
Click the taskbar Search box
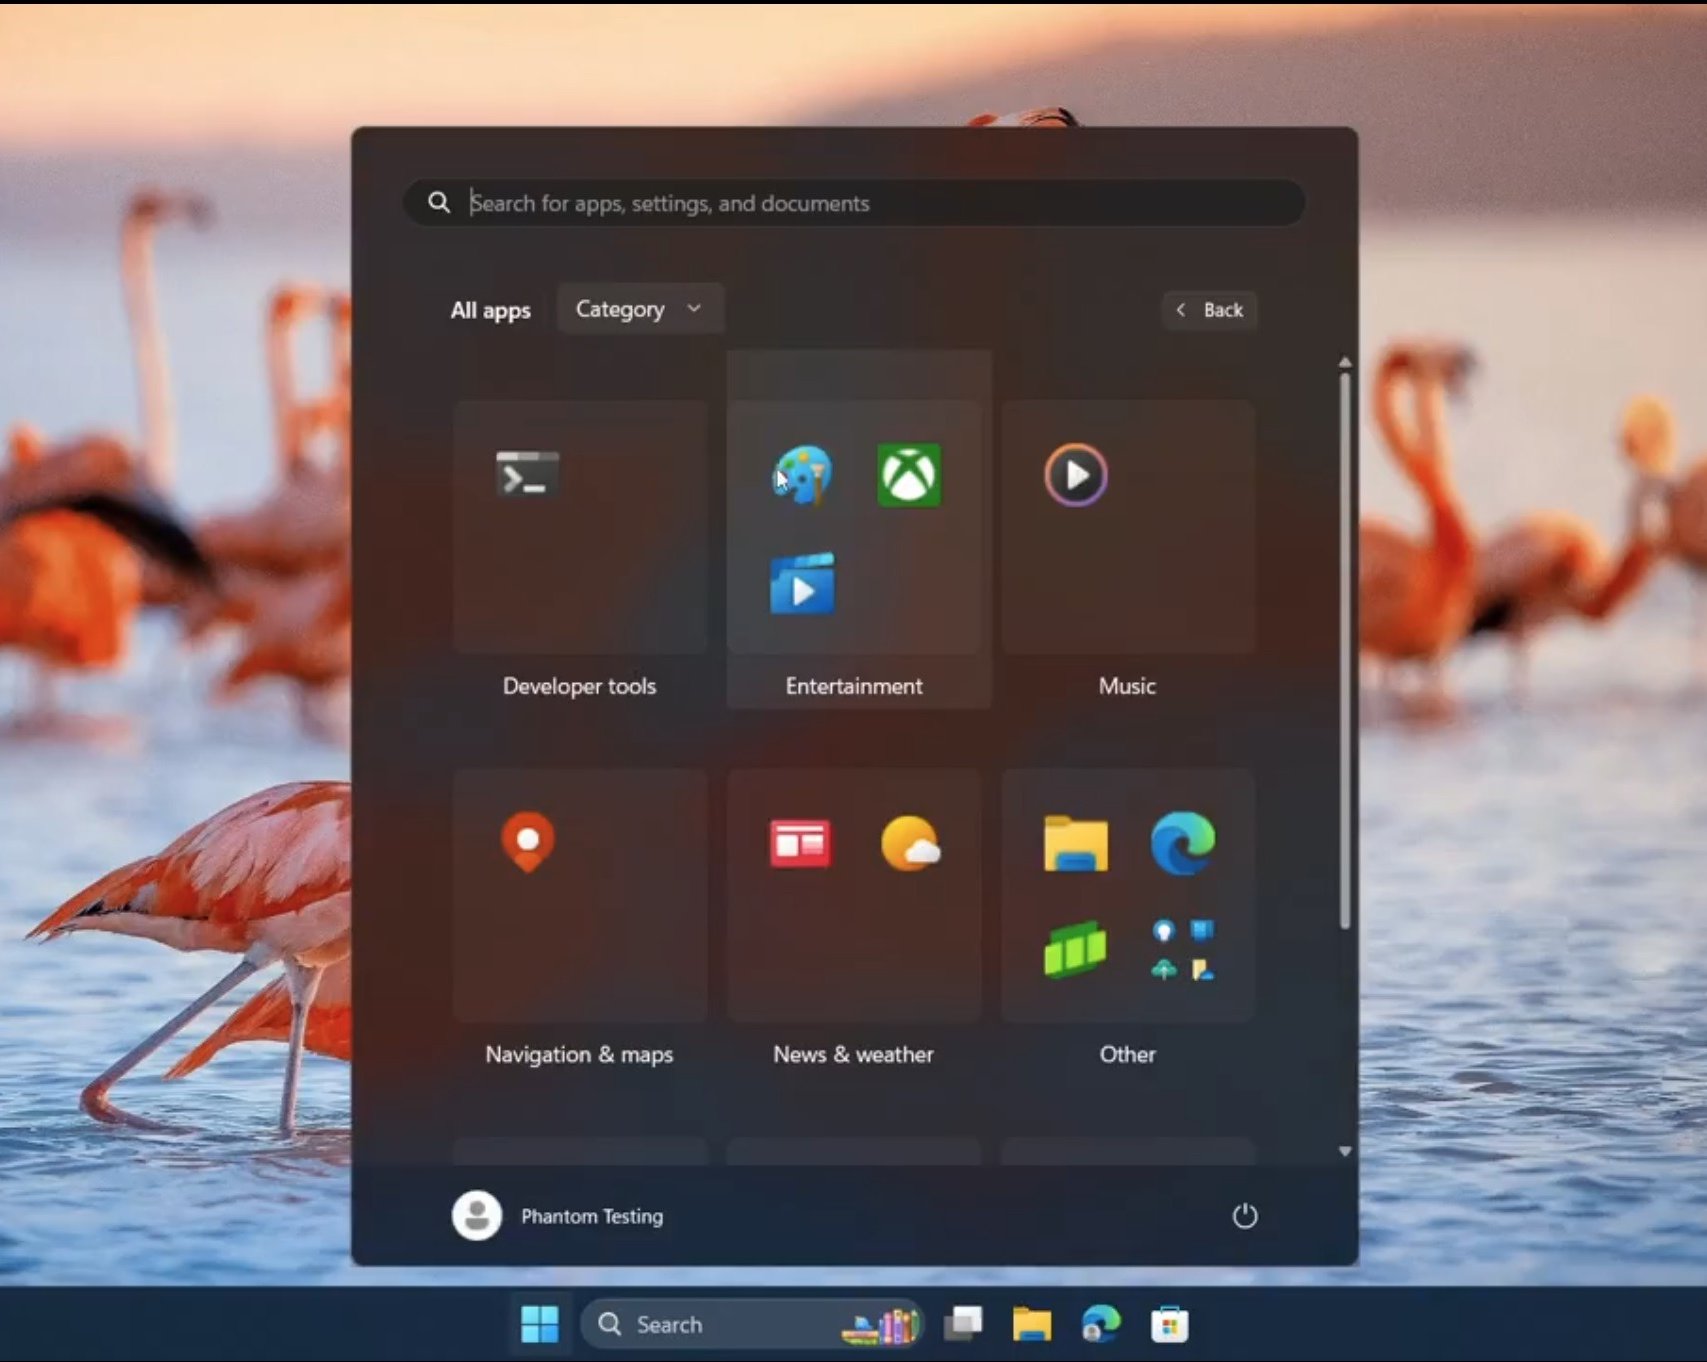(752, 1324)
